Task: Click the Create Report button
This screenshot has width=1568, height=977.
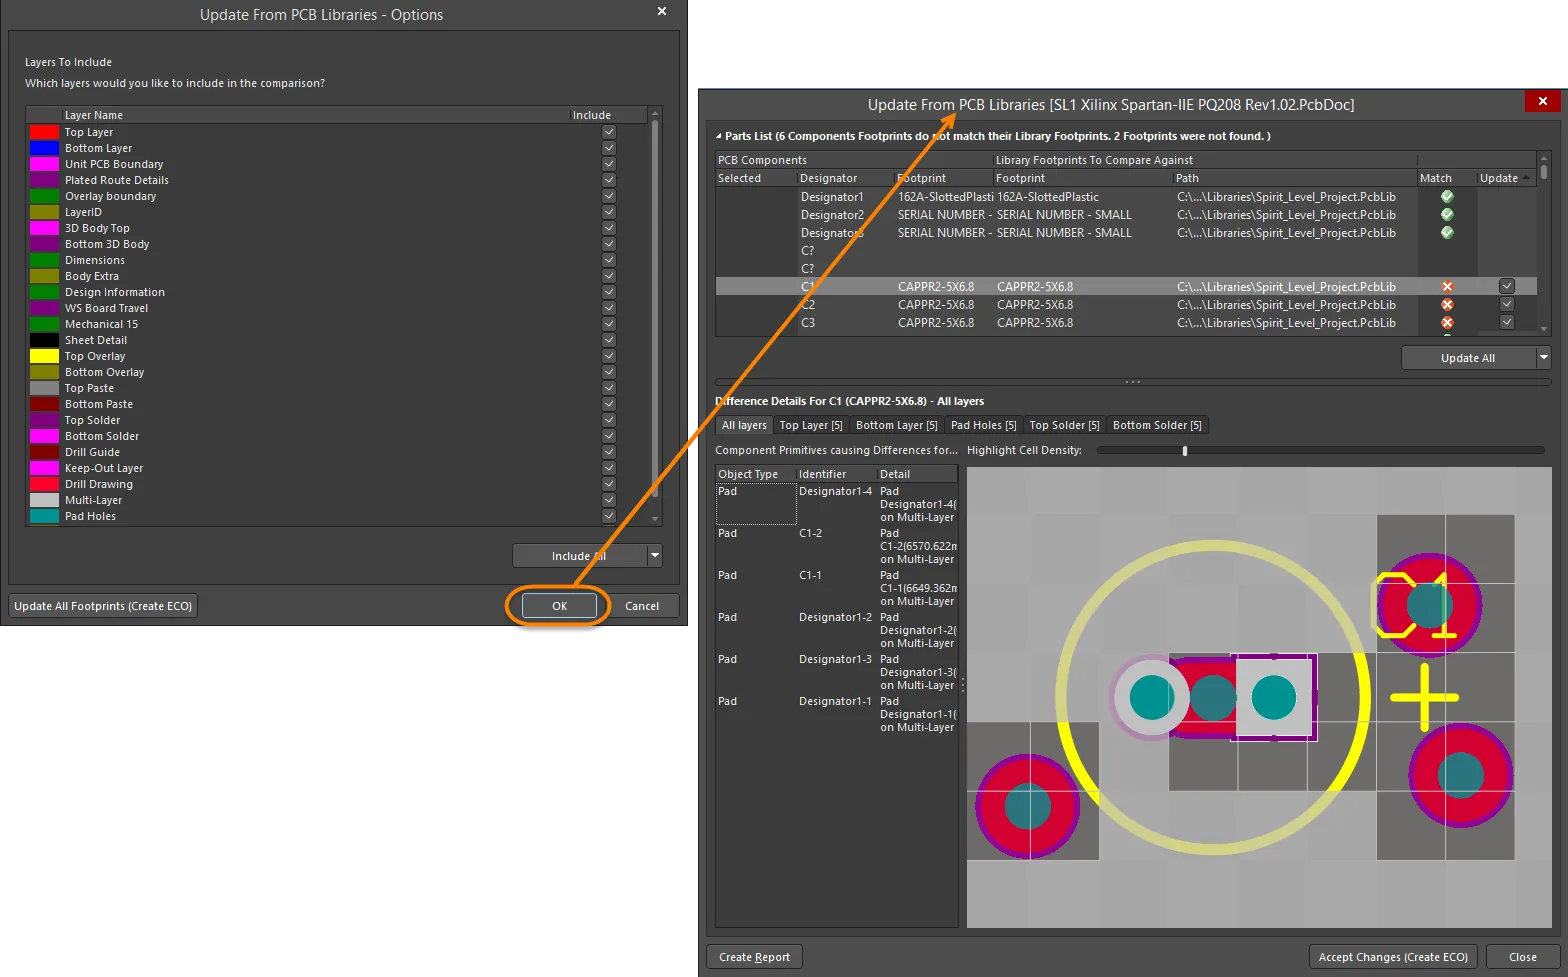Action: pyautogui.click(x=754, y=957)
